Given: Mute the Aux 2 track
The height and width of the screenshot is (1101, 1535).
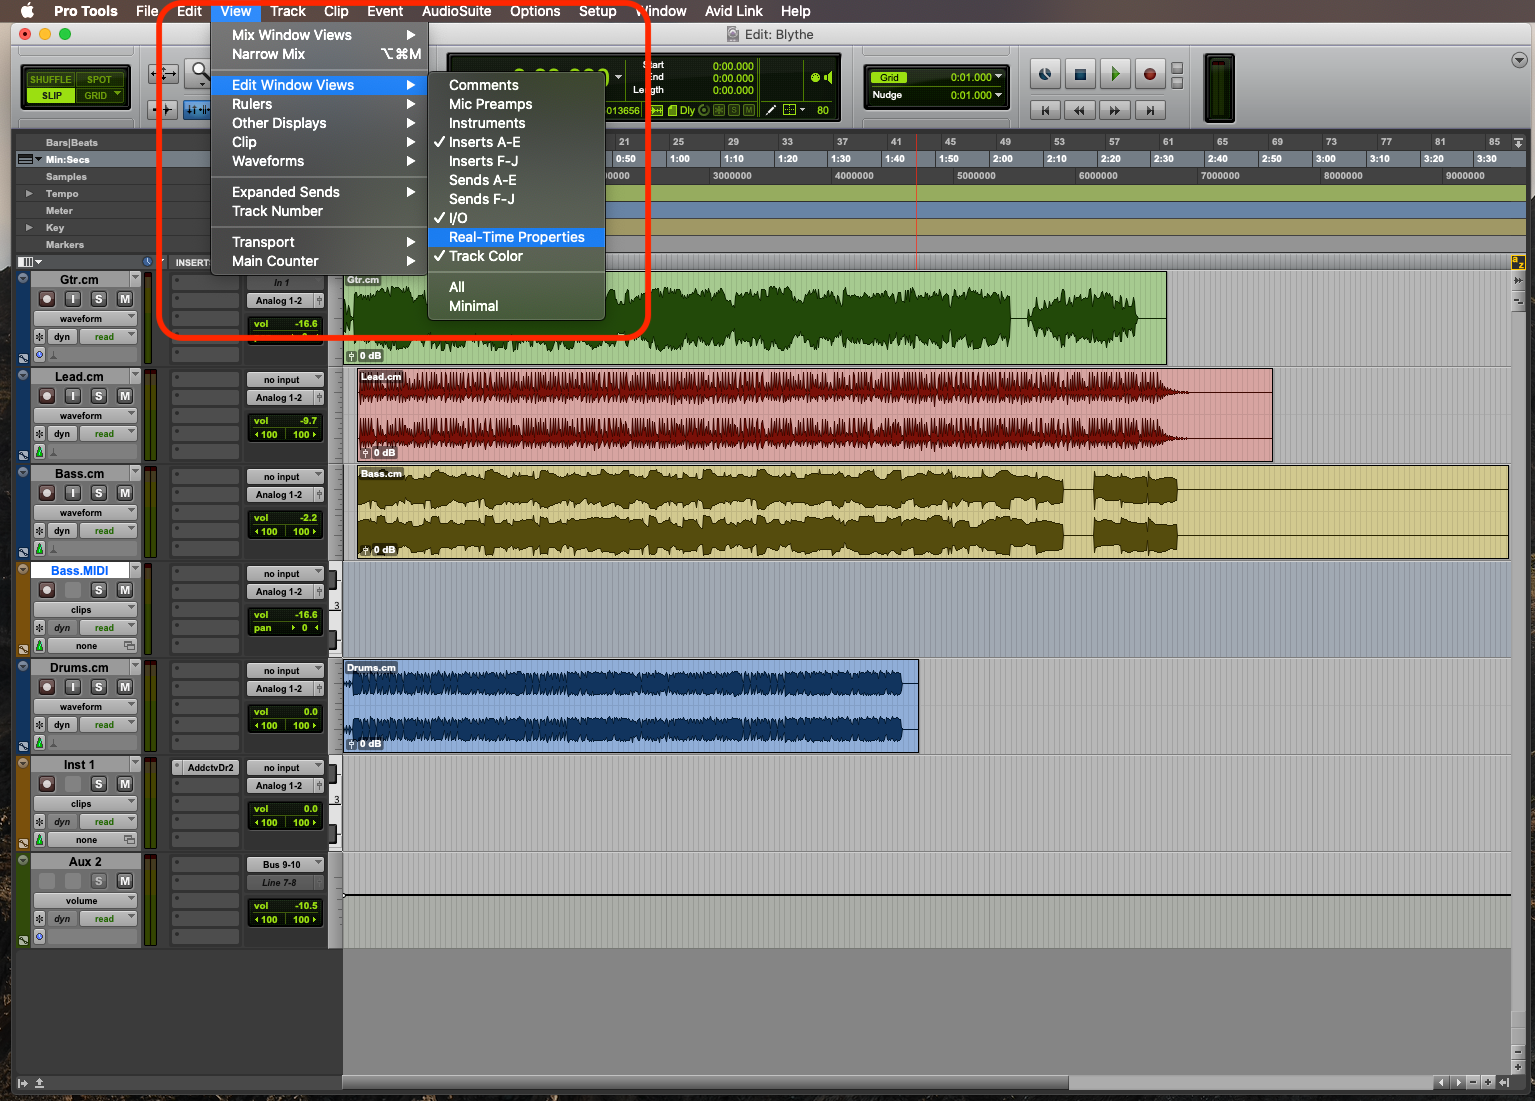Looking at the screenshot, I should (125, 881).
